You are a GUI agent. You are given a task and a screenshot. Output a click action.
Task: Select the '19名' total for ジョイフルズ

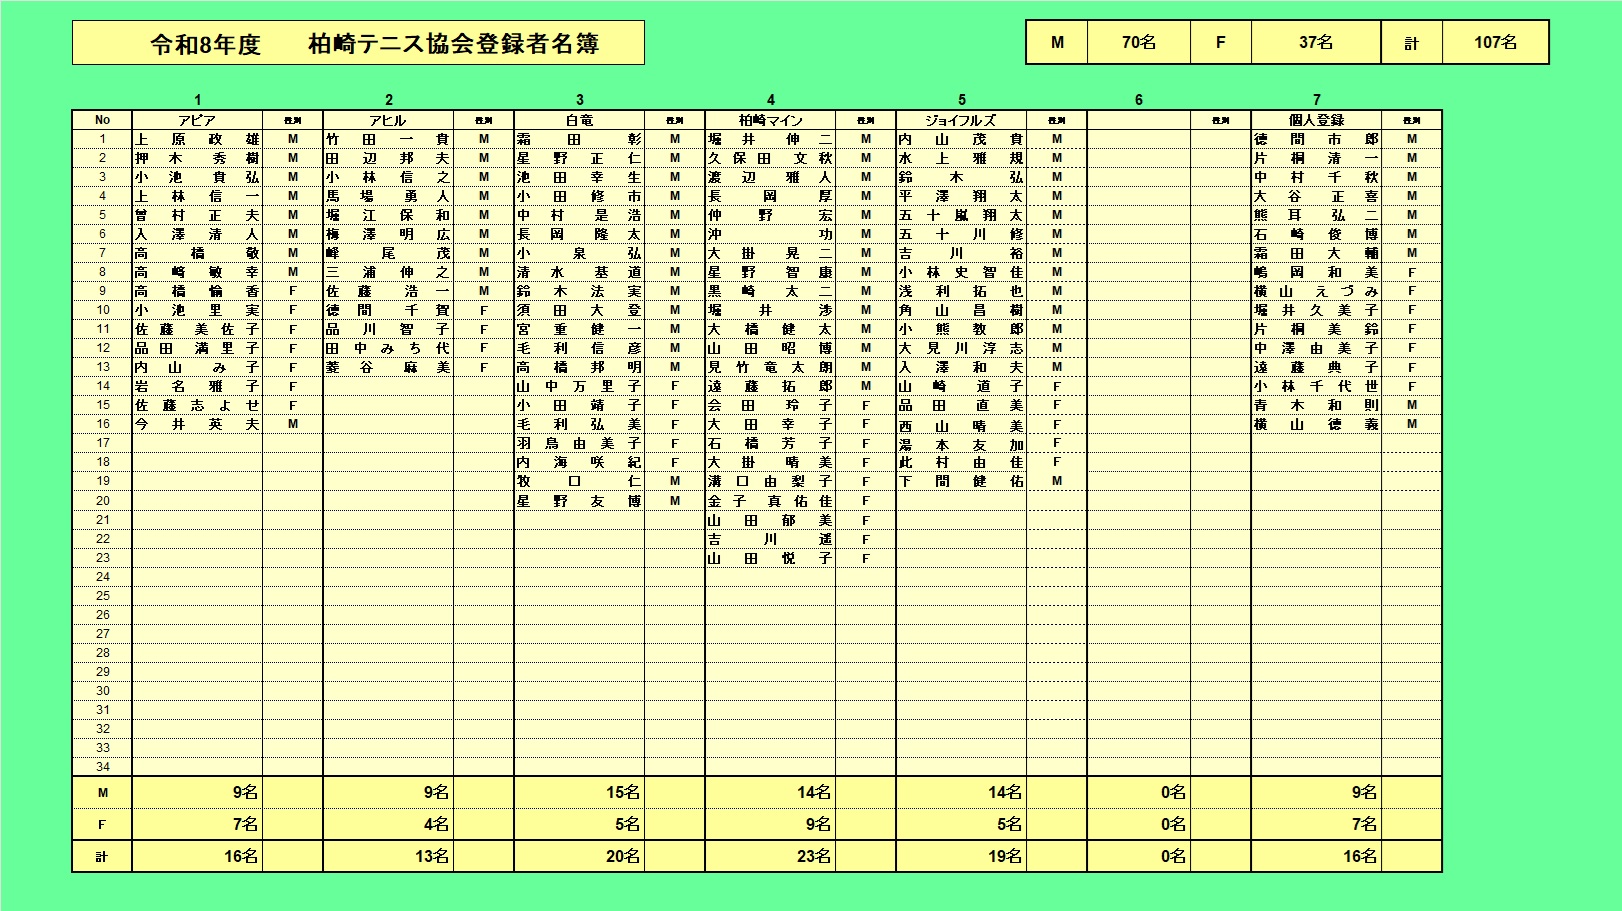tap(961, 856)
